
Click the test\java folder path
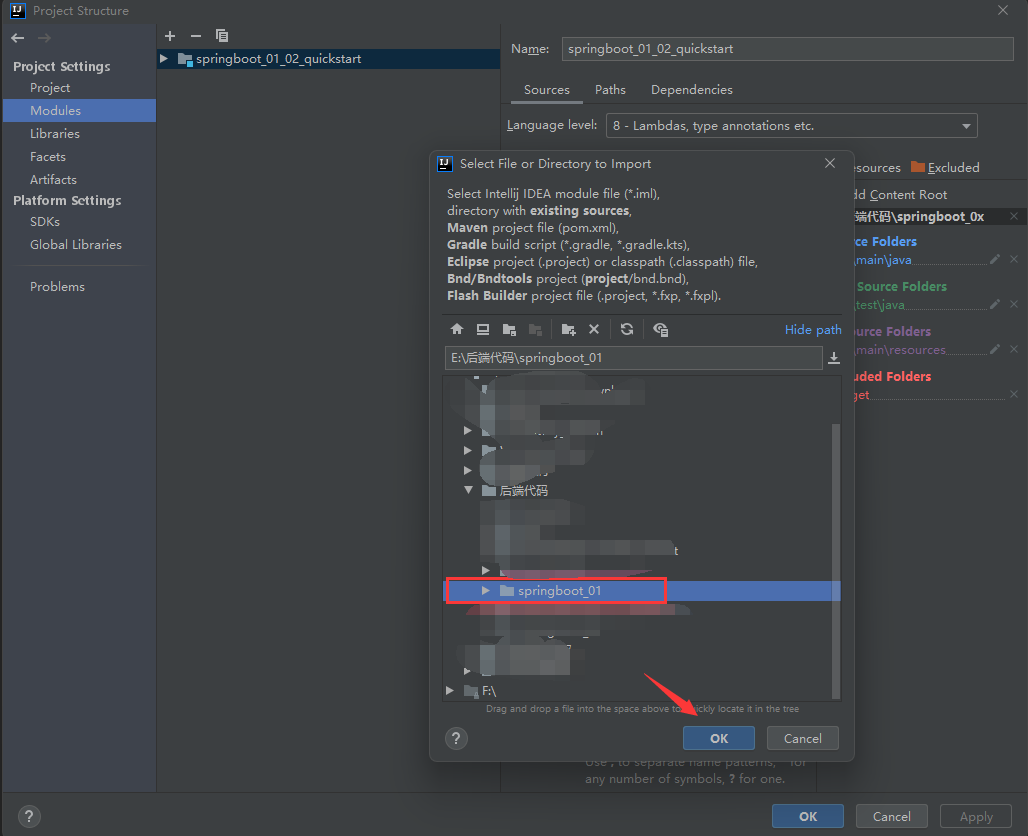tap(880, 305)
